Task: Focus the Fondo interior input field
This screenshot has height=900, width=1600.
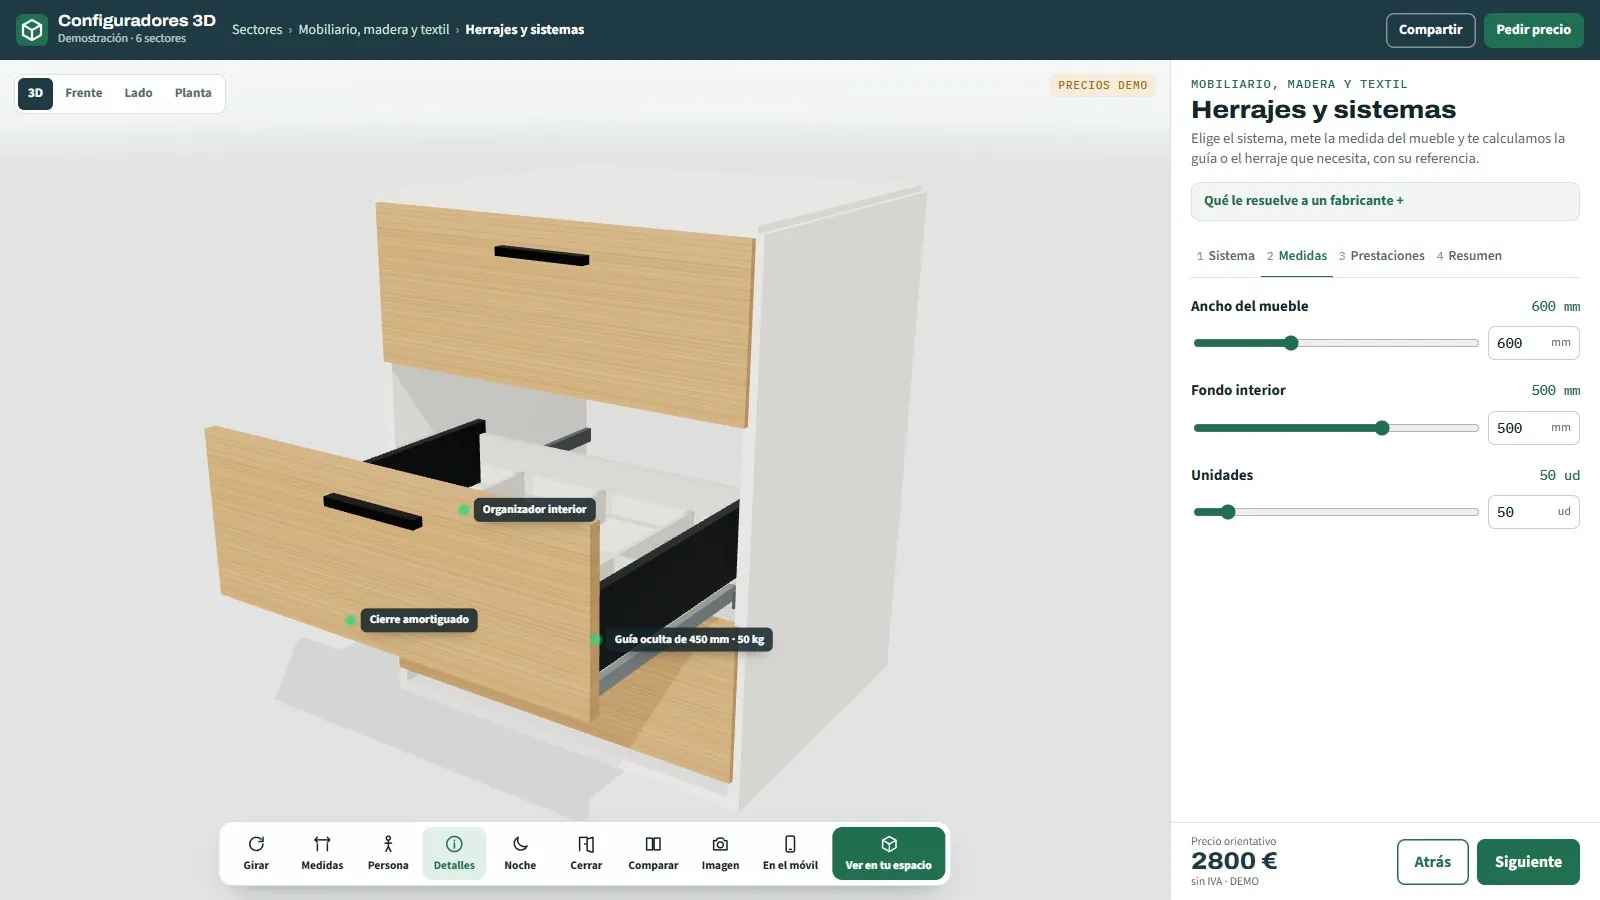Action: tap(1533, 428)
